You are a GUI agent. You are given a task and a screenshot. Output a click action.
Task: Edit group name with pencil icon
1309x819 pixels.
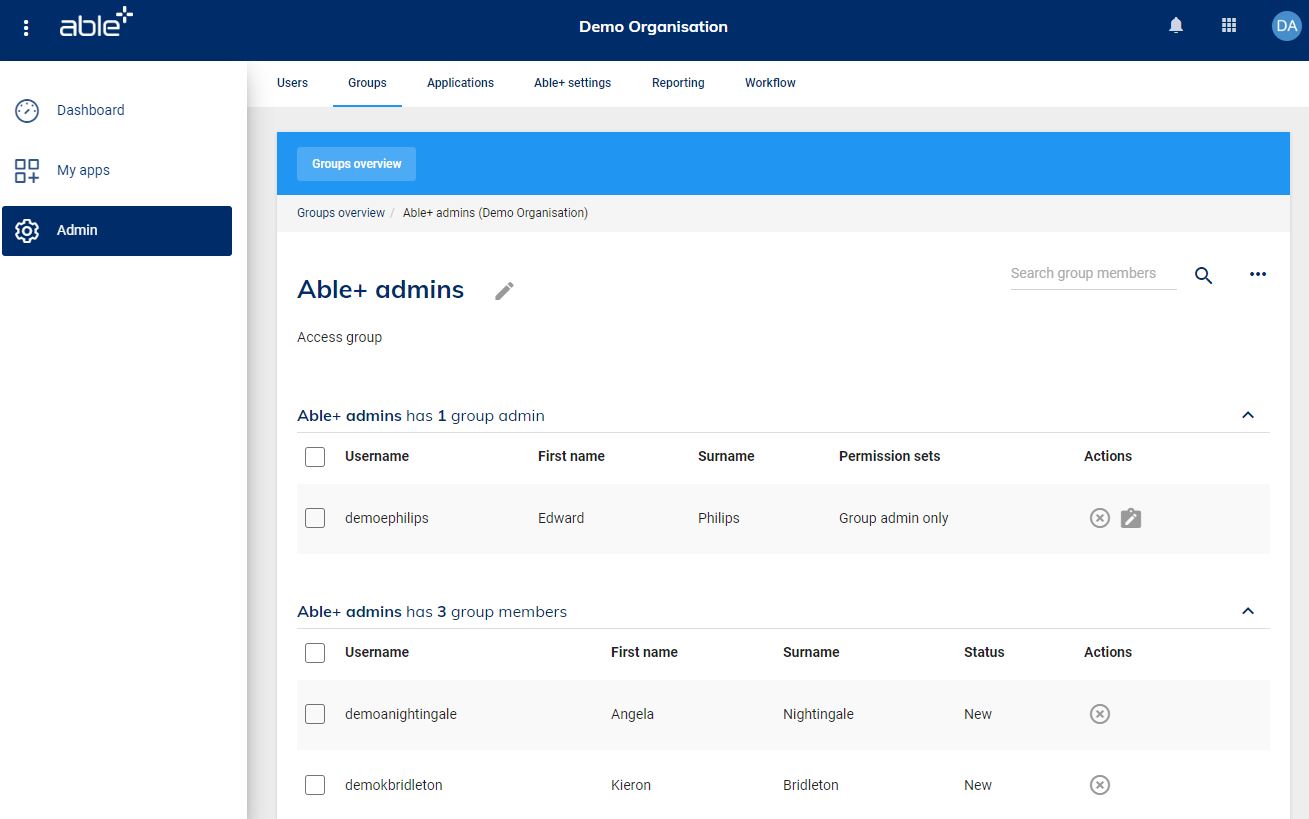pyautogui.click(x=504, y=291)
